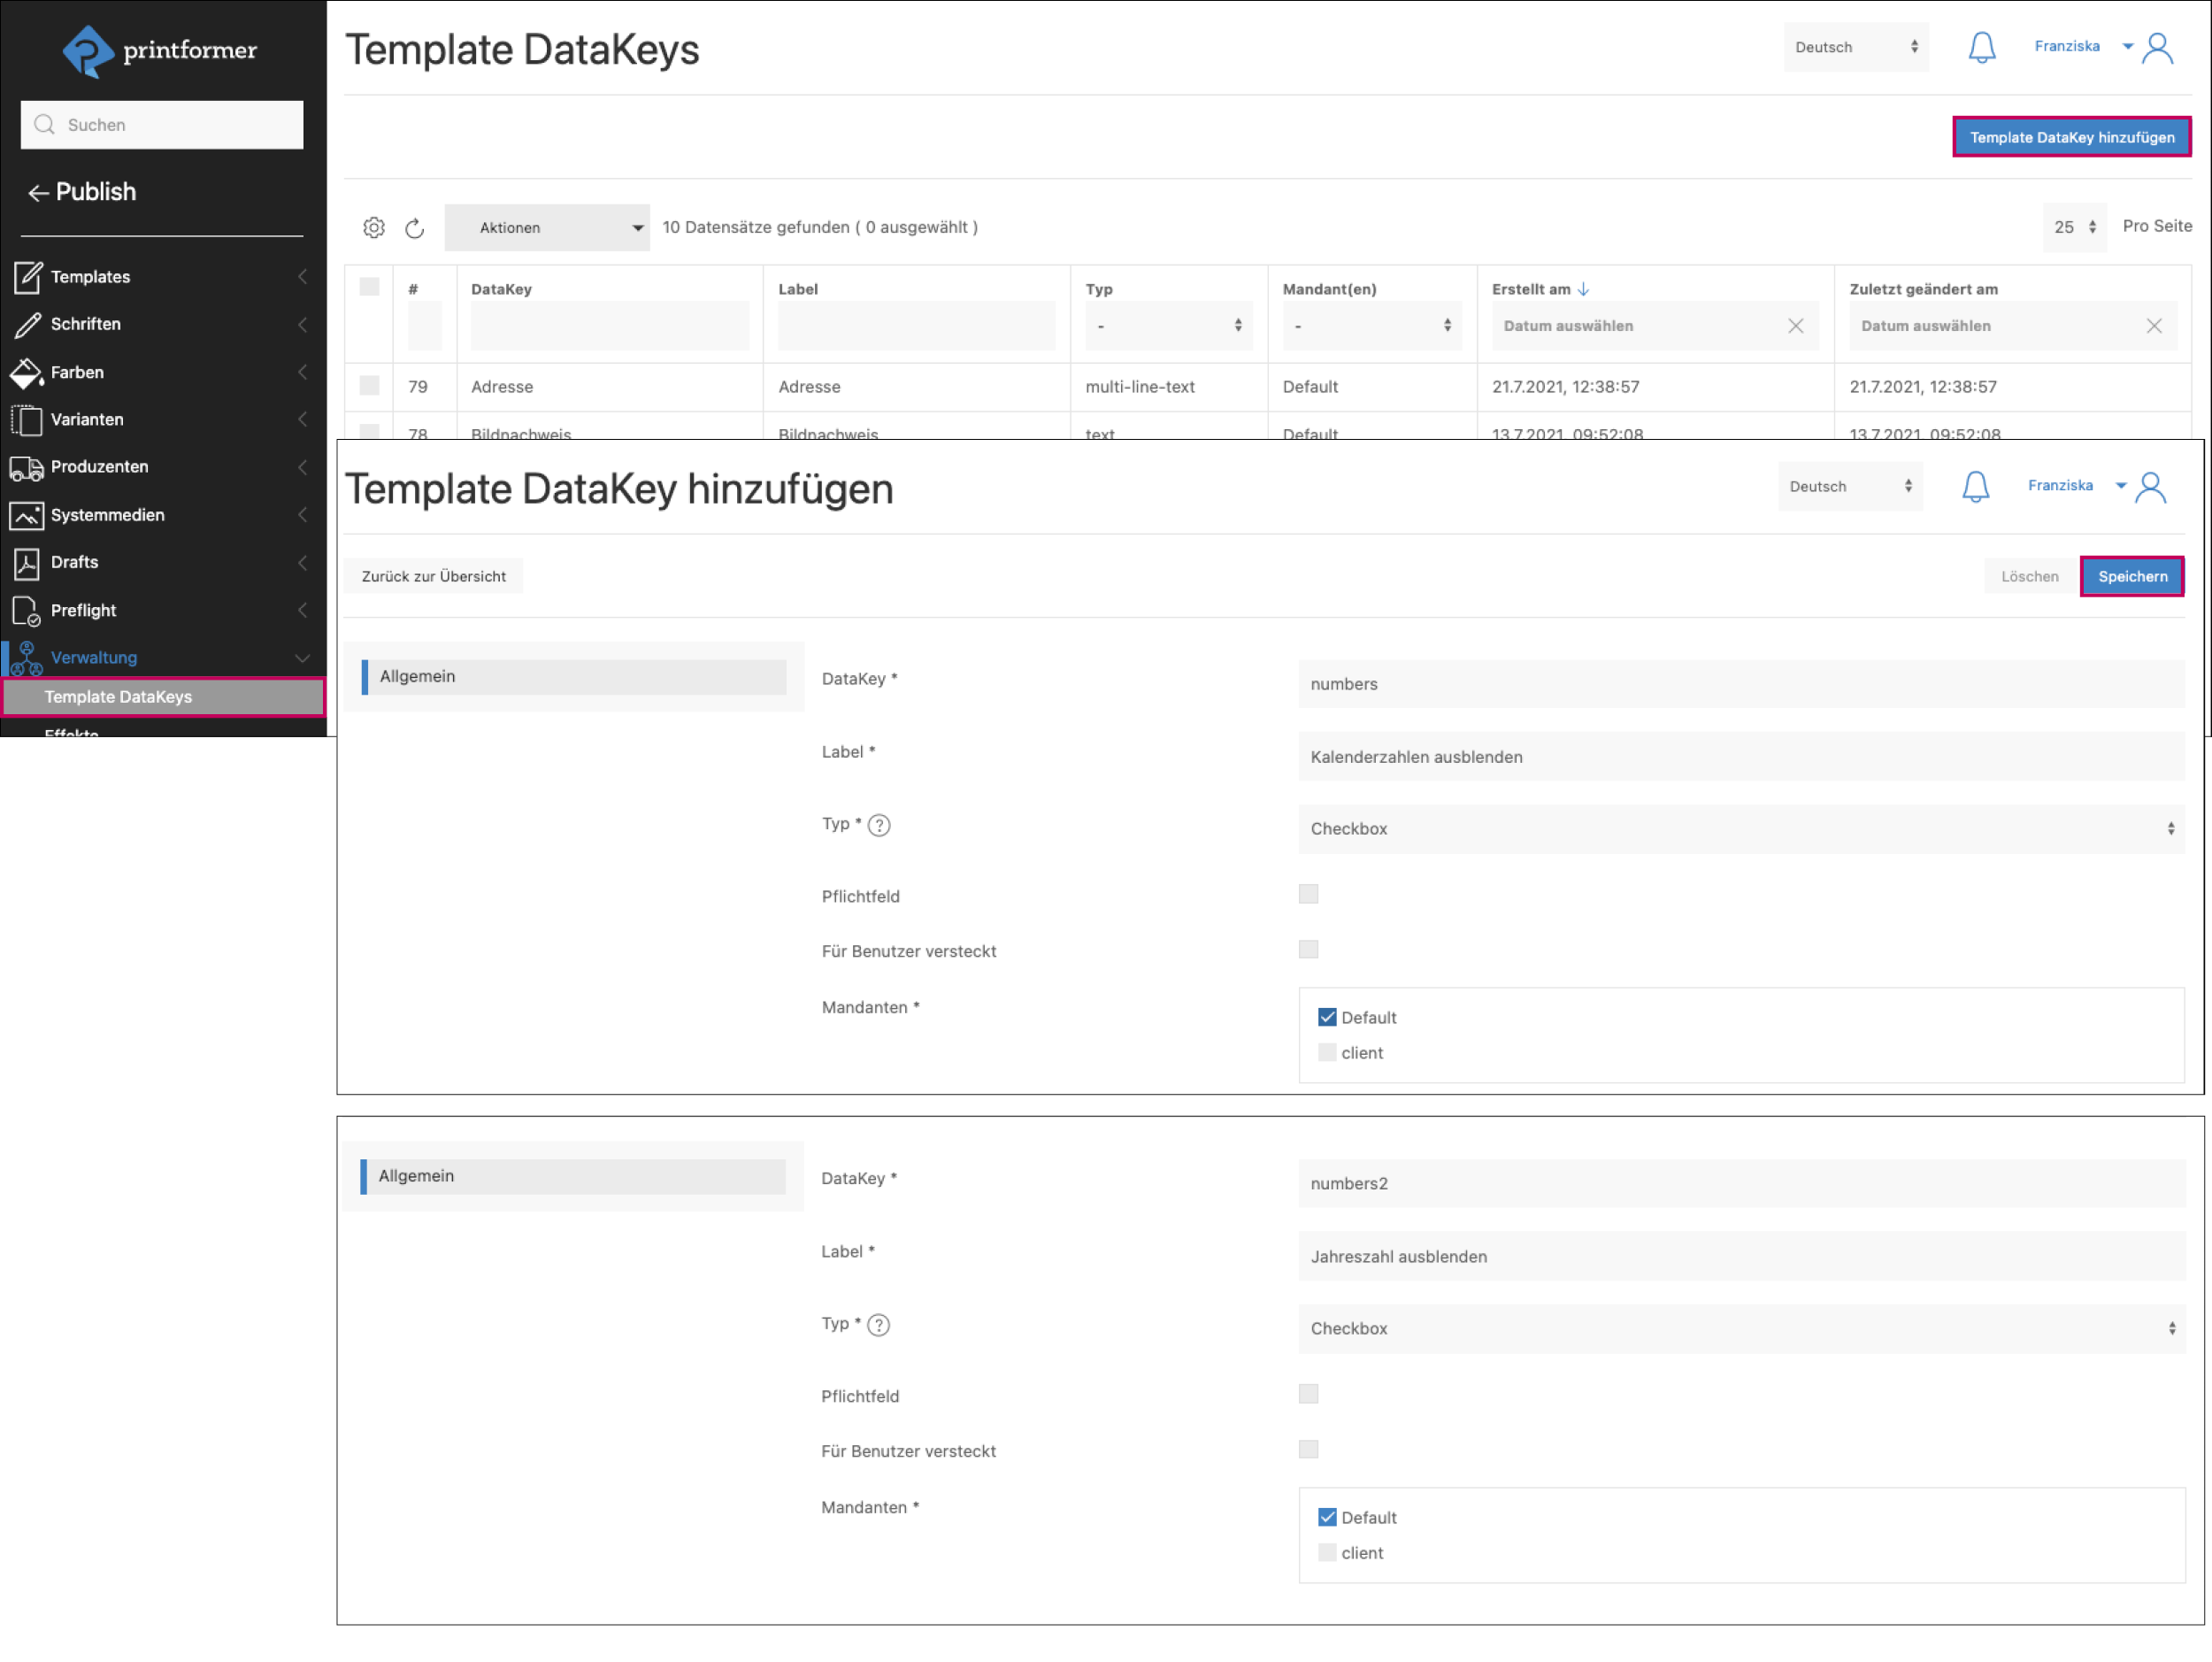
Task: Open the Templates sidebar menu
Action: coord(90,277)
